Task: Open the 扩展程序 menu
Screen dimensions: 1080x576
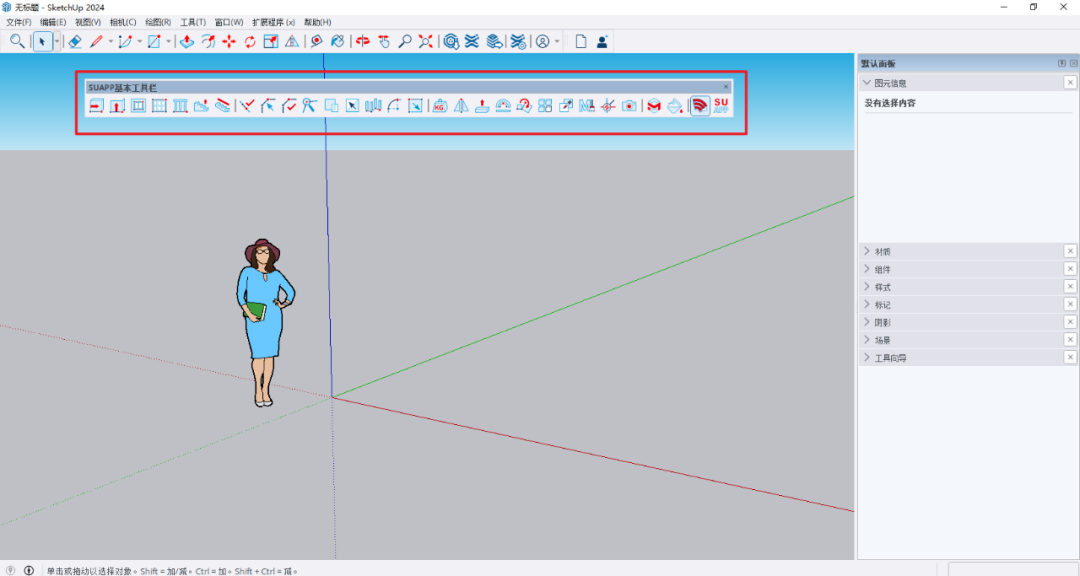Action: click(273, 22)
